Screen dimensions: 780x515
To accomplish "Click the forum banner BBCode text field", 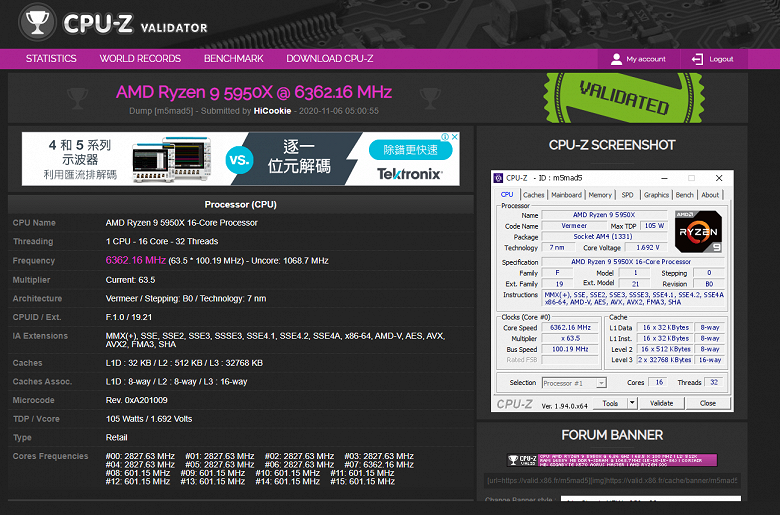I will pos(612,481).
